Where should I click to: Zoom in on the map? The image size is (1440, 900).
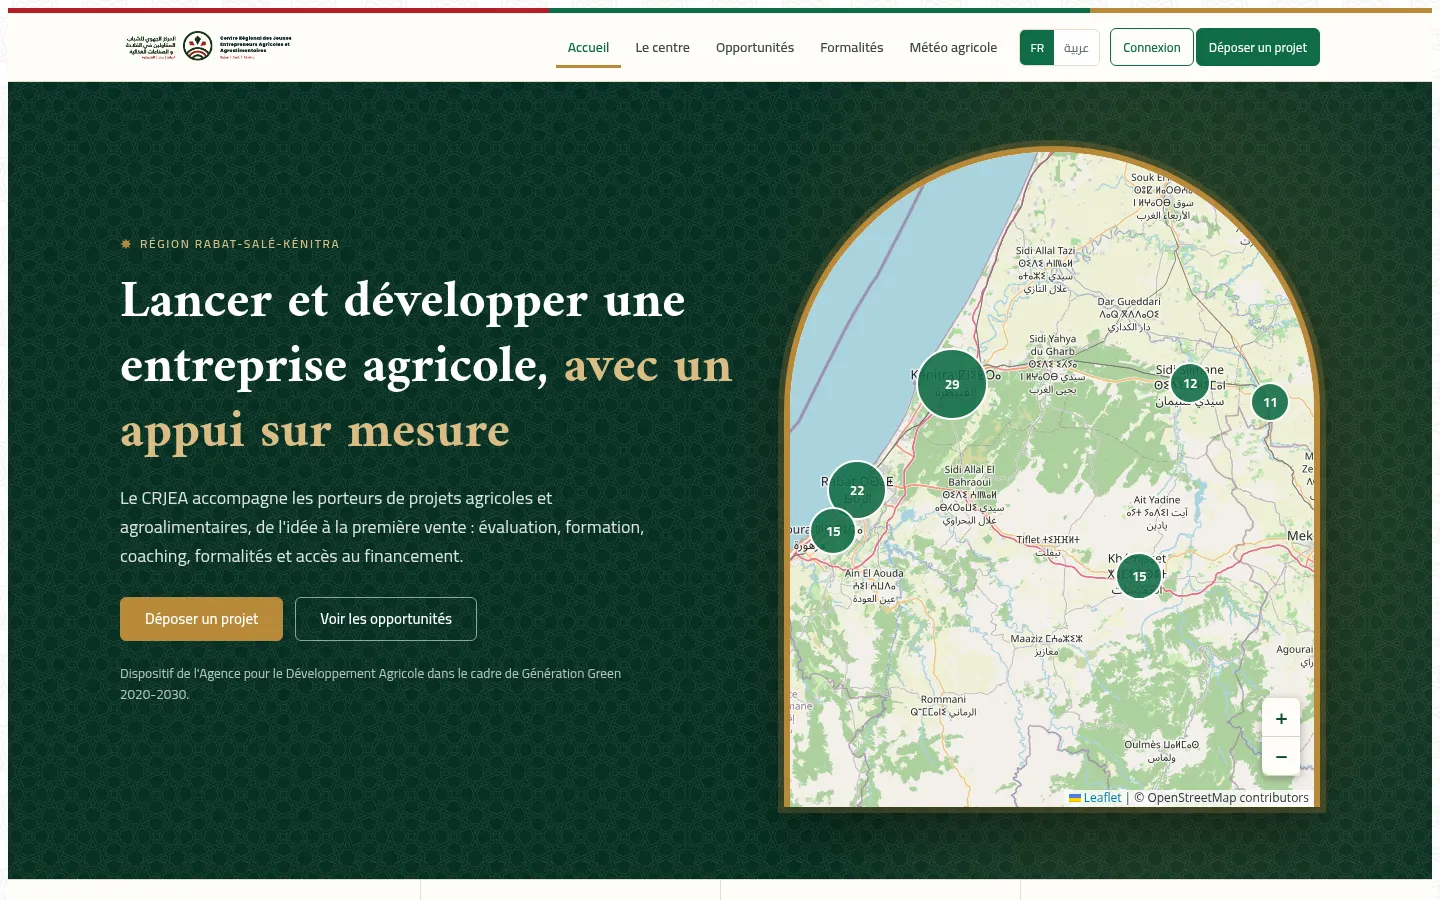(1281, 718)
